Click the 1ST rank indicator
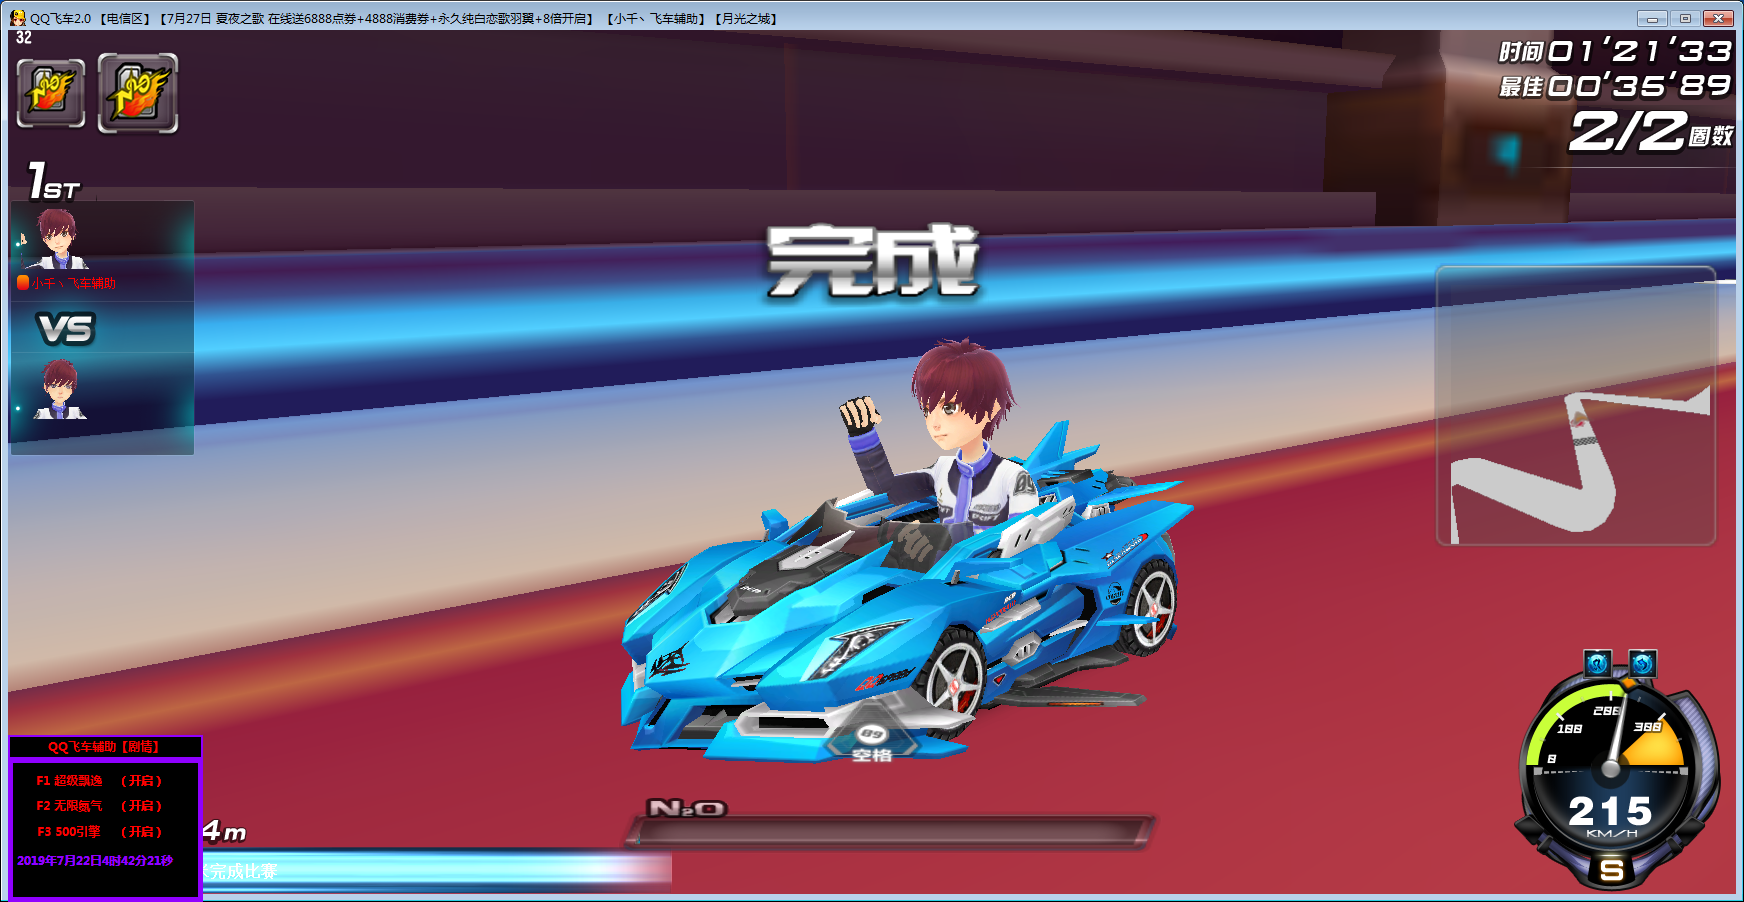 click(x=54, y=182)
